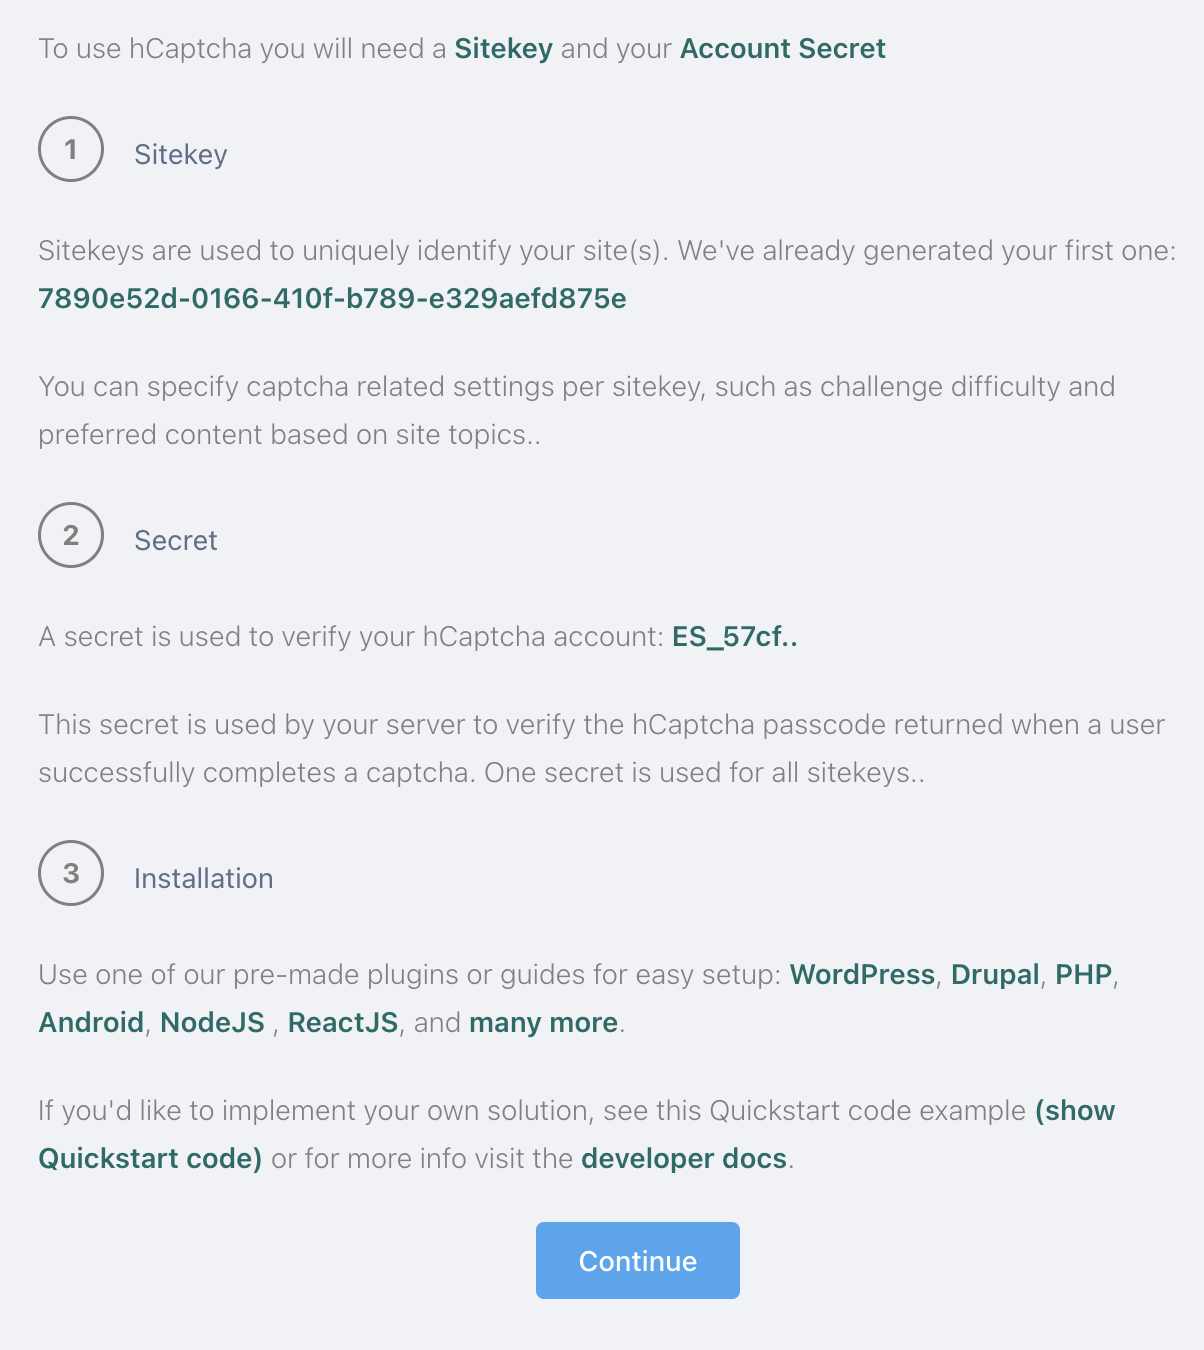Click the truncated ES_57cf secret

(735, 636)
